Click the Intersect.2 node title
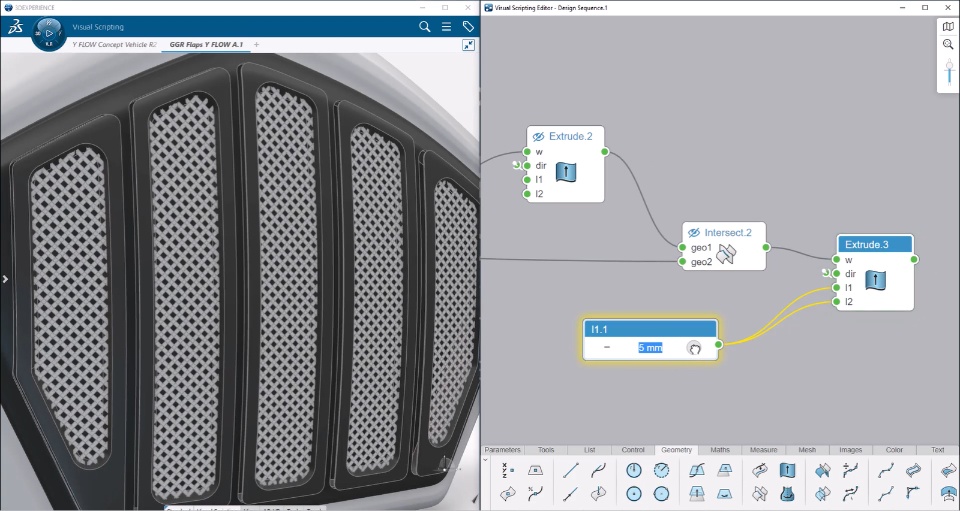This screenshot has width=960, height=511. point(727,233)
